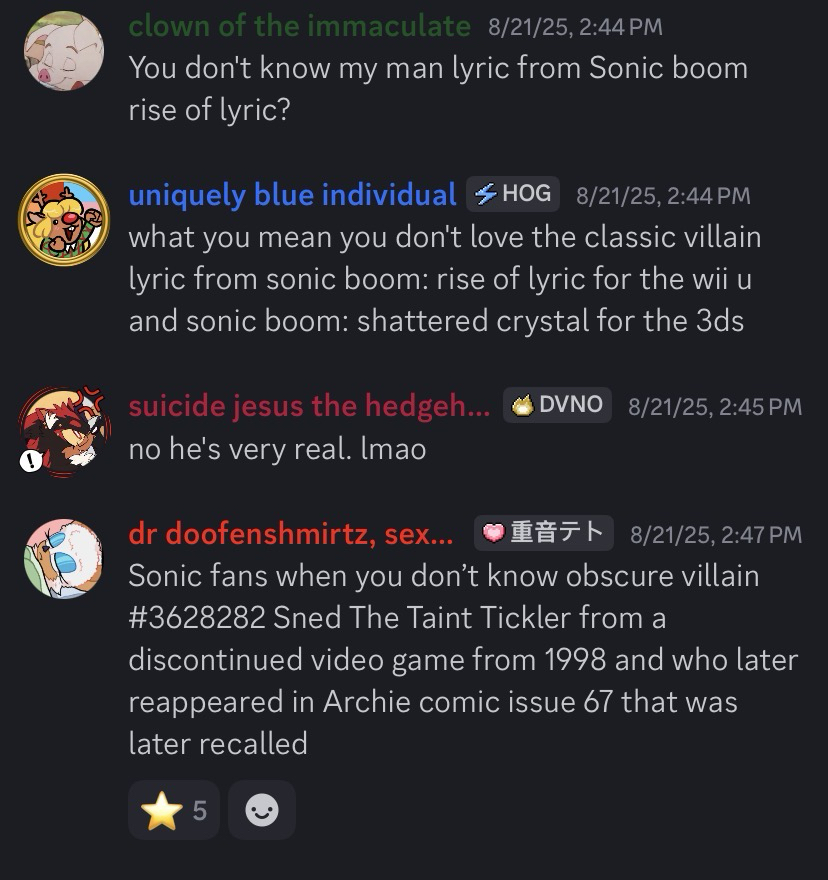Screen dimensions: 828x880
Task: Click the pink heart 重音テト tag
Action: 544,533
